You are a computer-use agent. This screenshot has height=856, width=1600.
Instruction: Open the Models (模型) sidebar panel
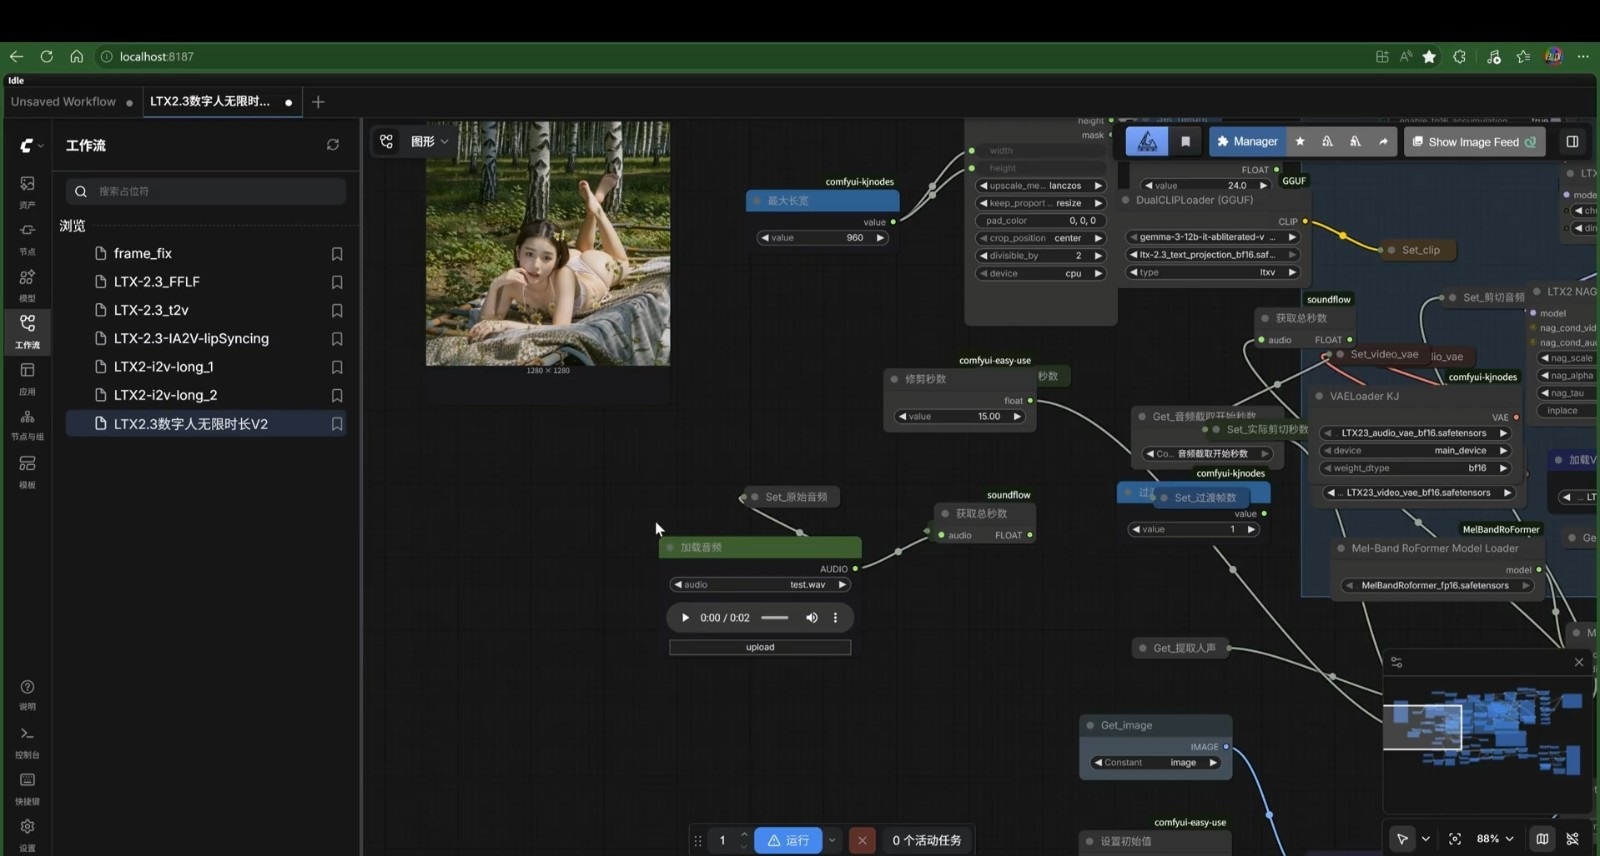point(27,282)
